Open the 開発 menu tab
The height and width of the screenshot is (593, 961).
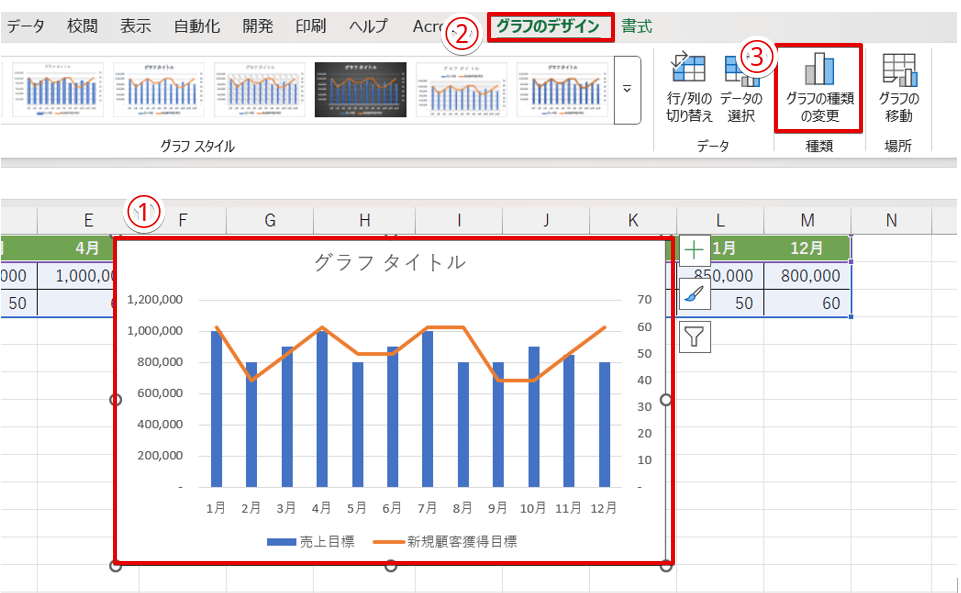pos(256,27)
